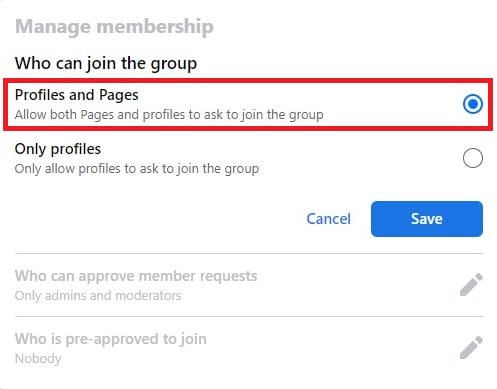
Task: Click 'Allow both Pages and profiles' description
Action: 169,115
